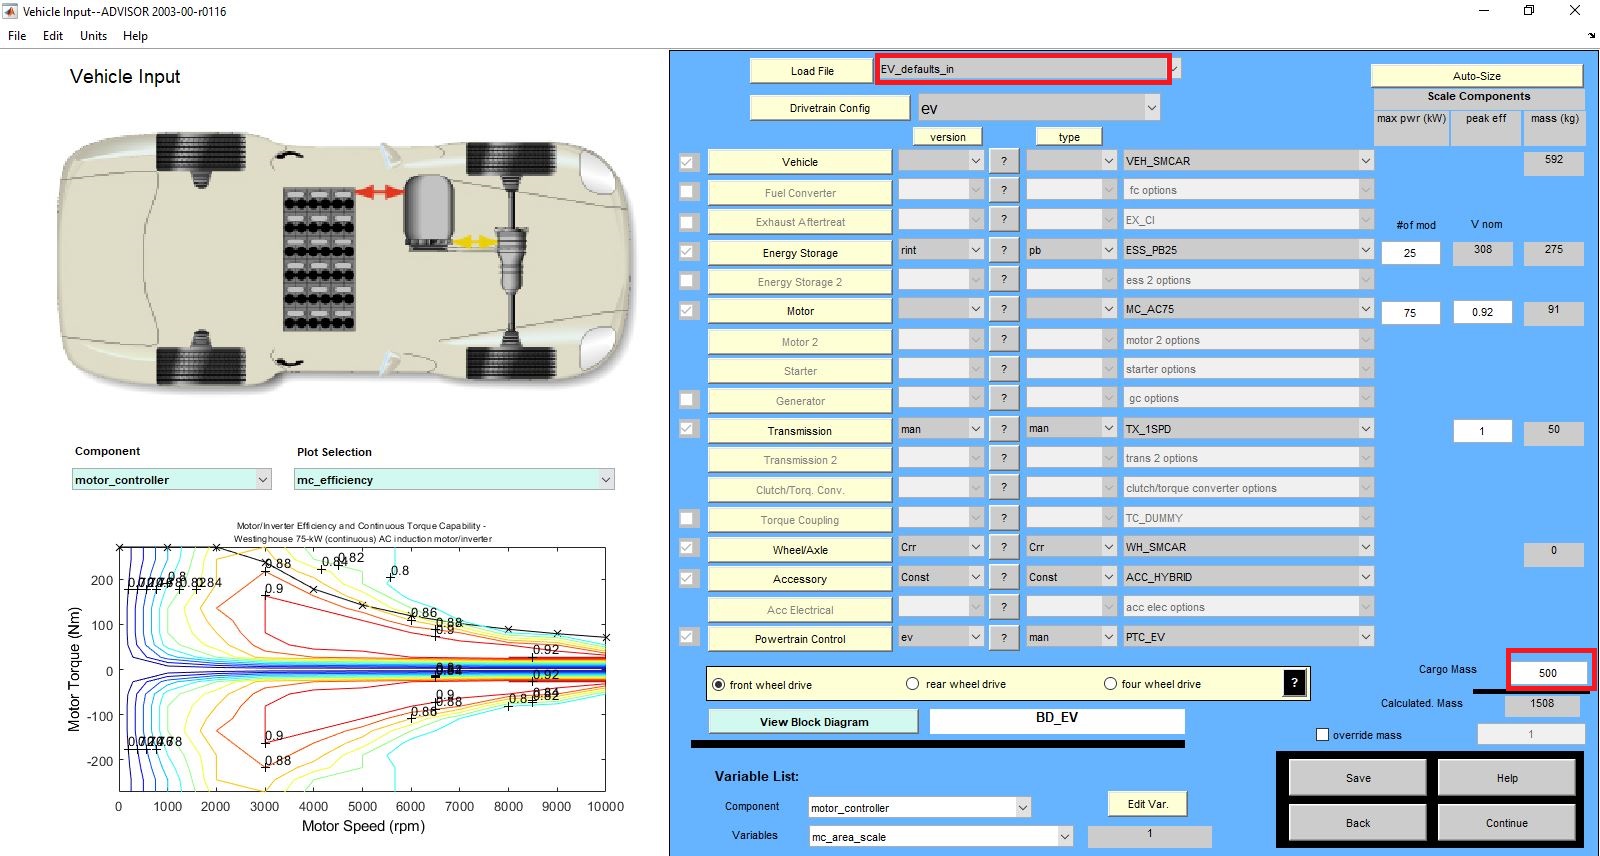
Task: Enable the Exhaust Aftertreat checkbox
Action: (x=687, y=222)
